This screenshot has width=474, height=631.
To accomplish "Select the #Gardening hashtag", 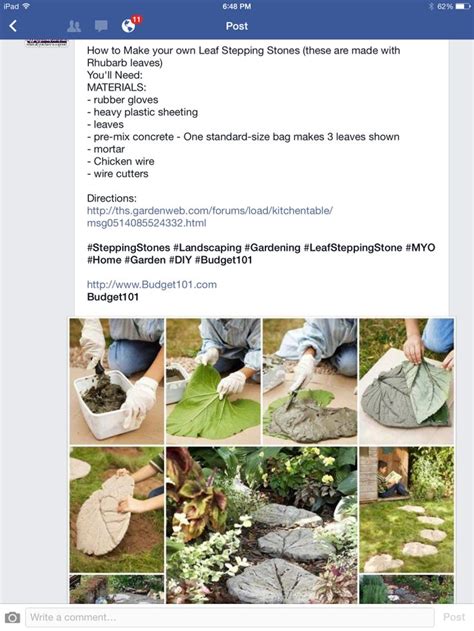I will pyautogui.click(x=272, y=247).
